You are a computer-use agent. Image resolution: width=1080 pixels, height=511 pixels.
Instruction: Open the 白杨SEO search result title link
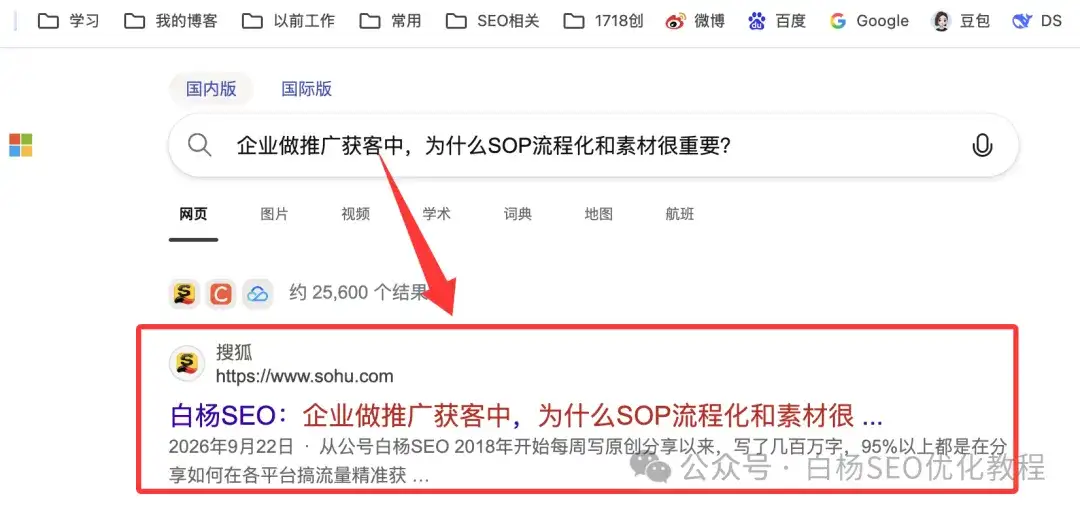(527, 416)
